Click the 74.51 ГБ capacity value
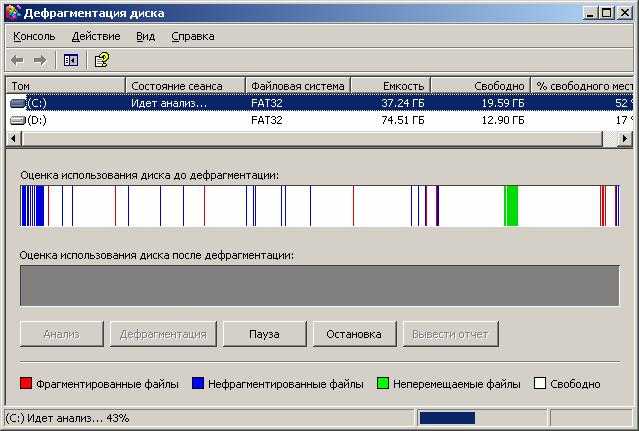 click(403, 120)
